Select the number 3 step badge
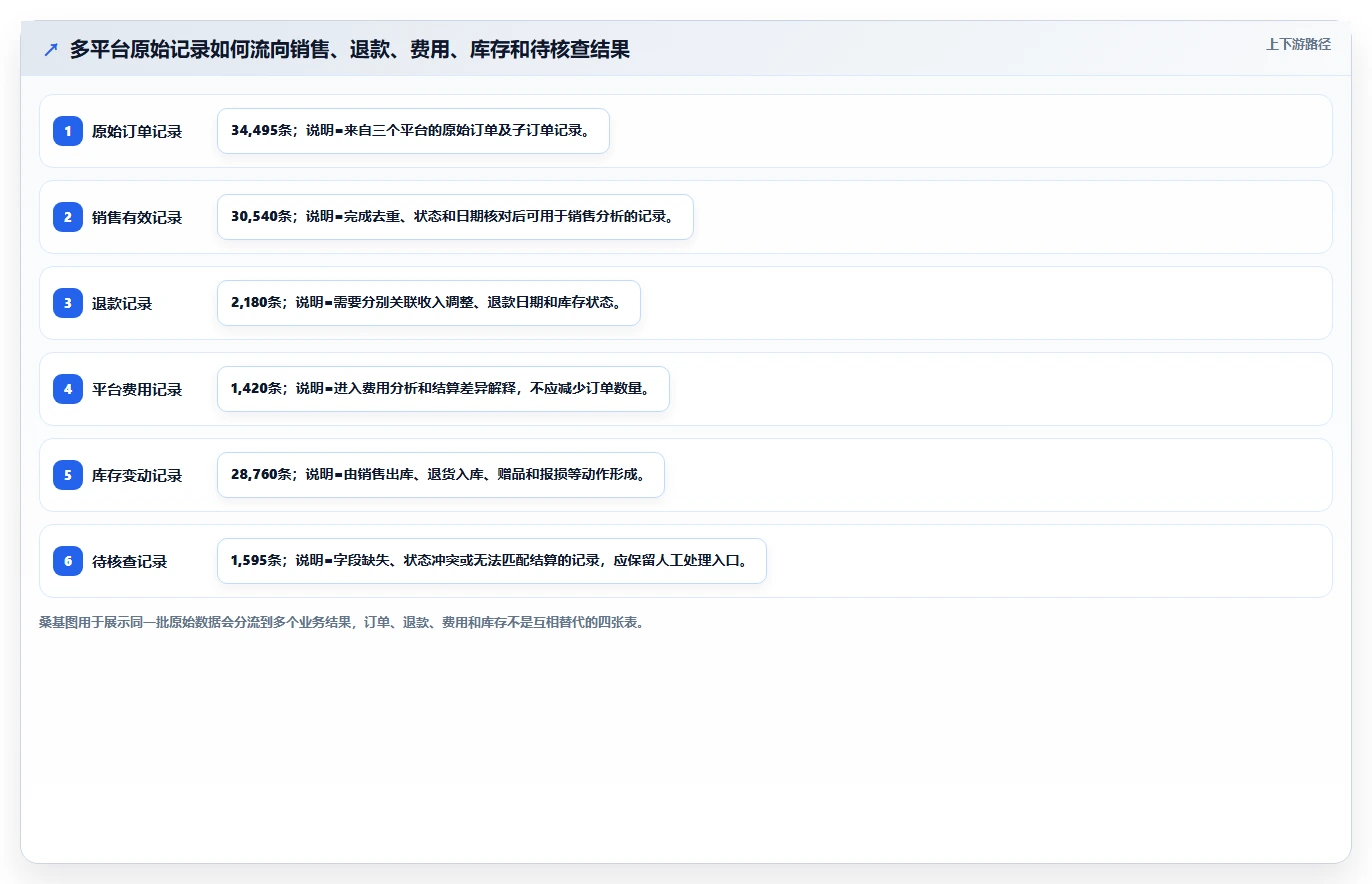 (x=68, y=303)
